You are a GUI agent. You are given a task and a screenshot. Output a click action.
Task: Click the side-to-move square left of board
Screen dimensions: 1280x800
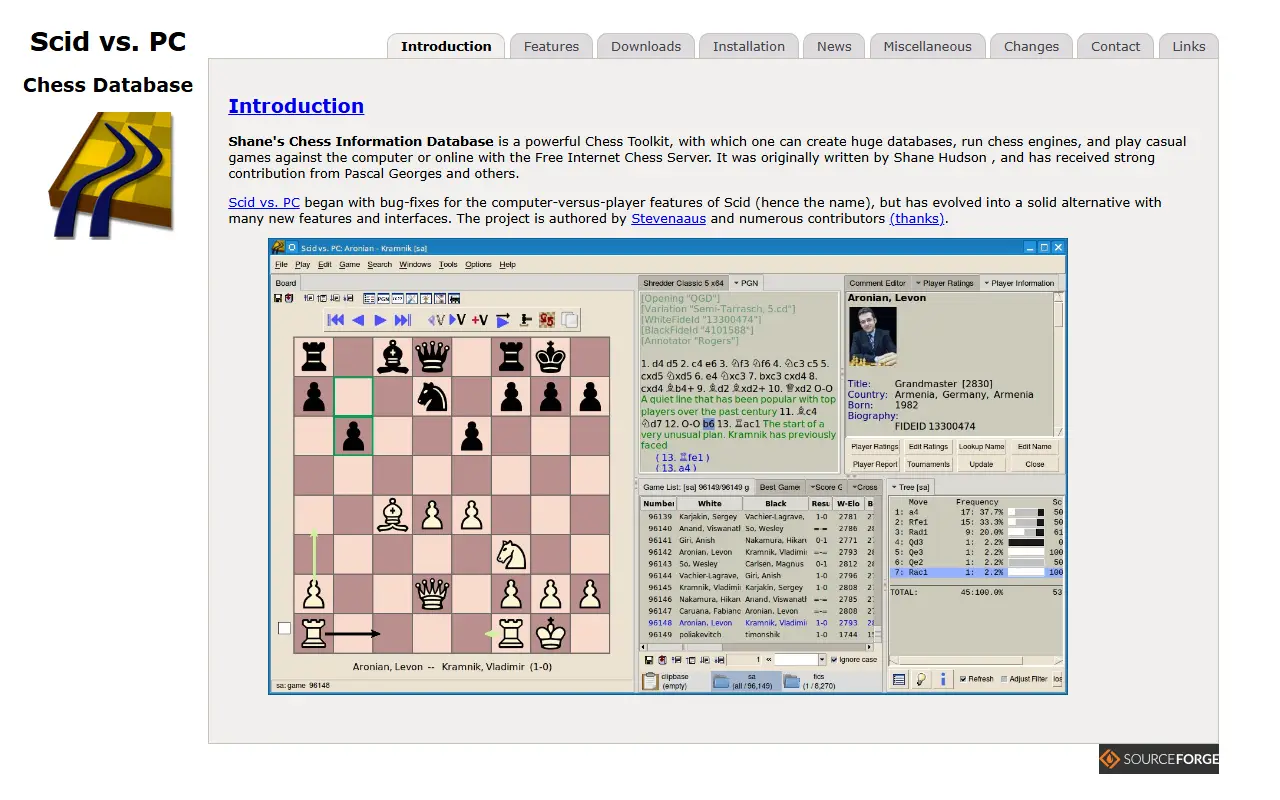284,628
